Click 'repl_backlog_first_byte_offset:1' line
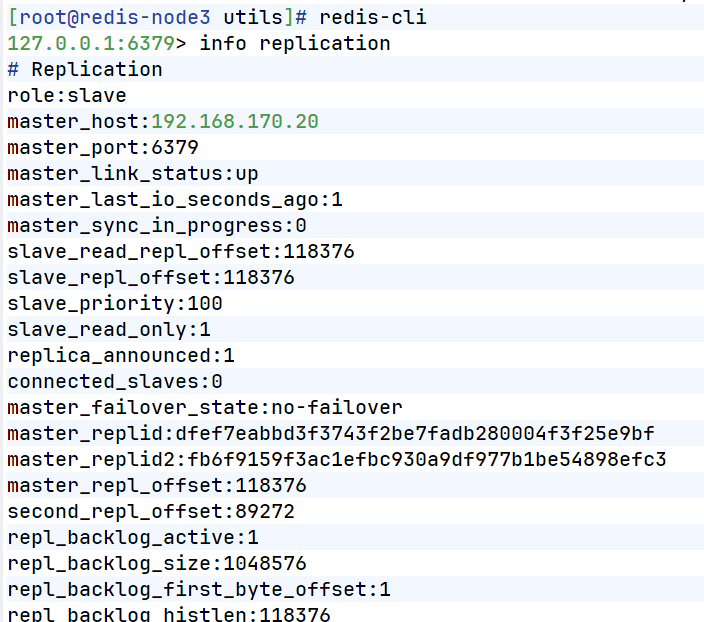This screenshot has height=622, width=704. (x=199, y=591)
